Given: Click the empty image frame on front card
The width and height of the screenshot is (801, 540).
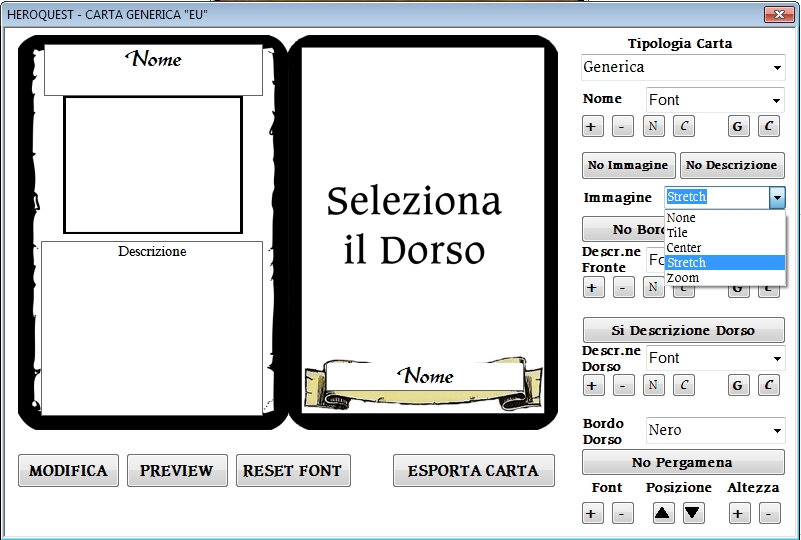Looking at the screenshot, I should 153,165.
